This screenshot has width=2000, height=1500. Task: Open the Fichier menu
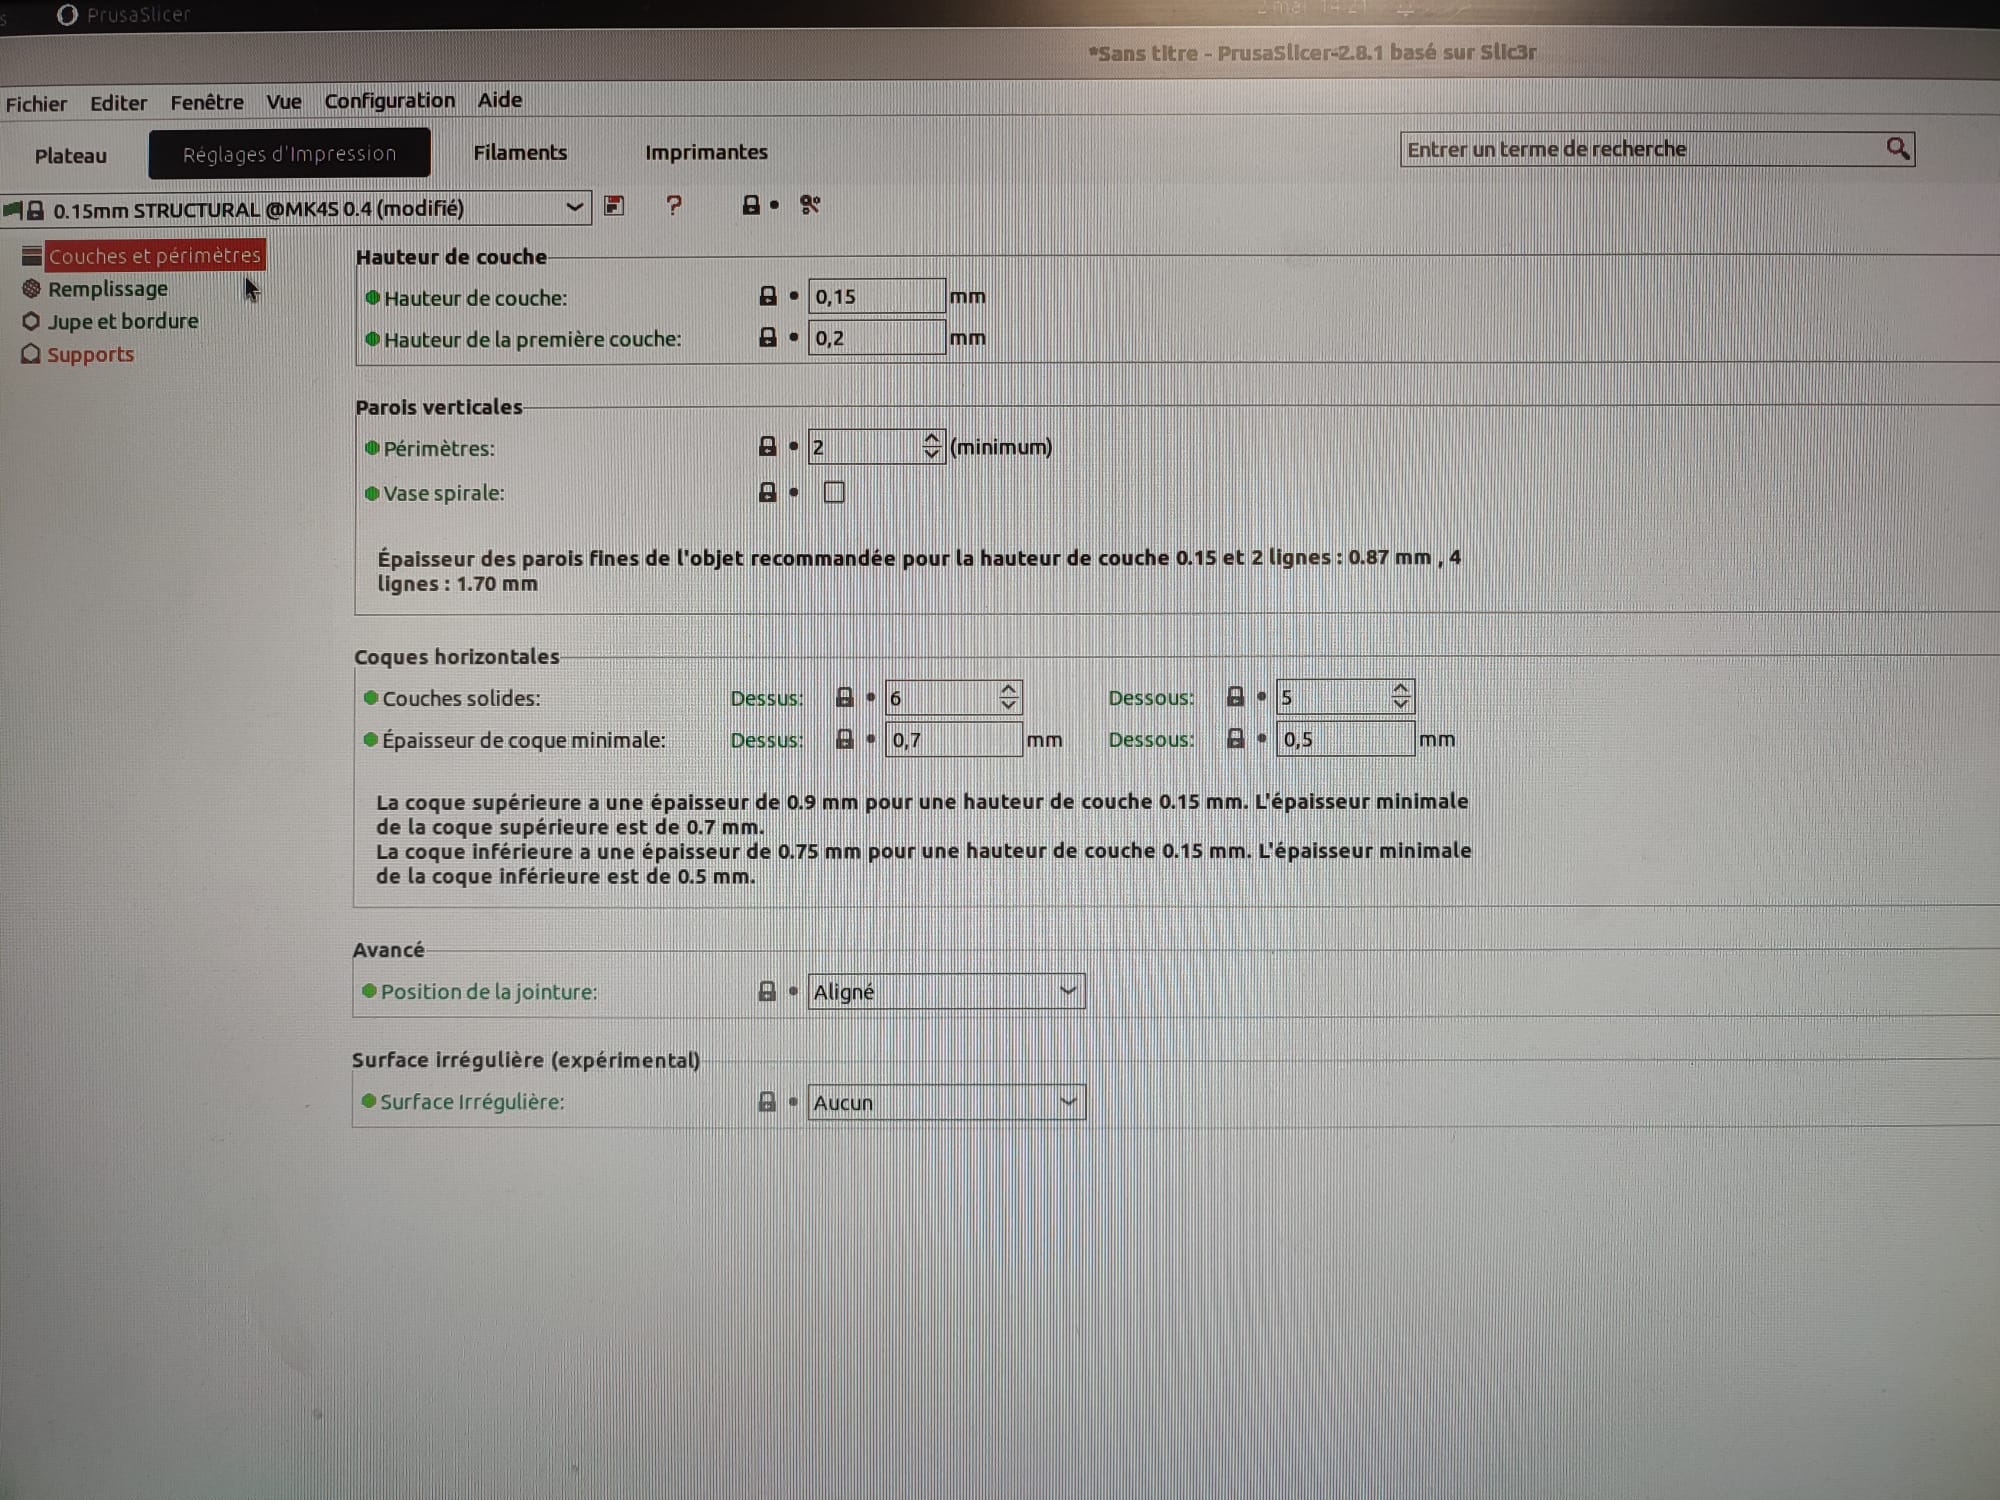coord(36,104)
